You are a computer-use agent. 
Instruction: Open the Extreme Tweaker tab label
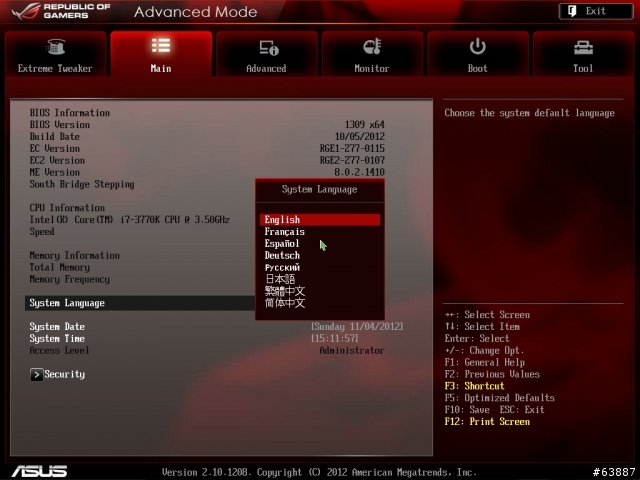pyautogui.click(x=55, y=69)
